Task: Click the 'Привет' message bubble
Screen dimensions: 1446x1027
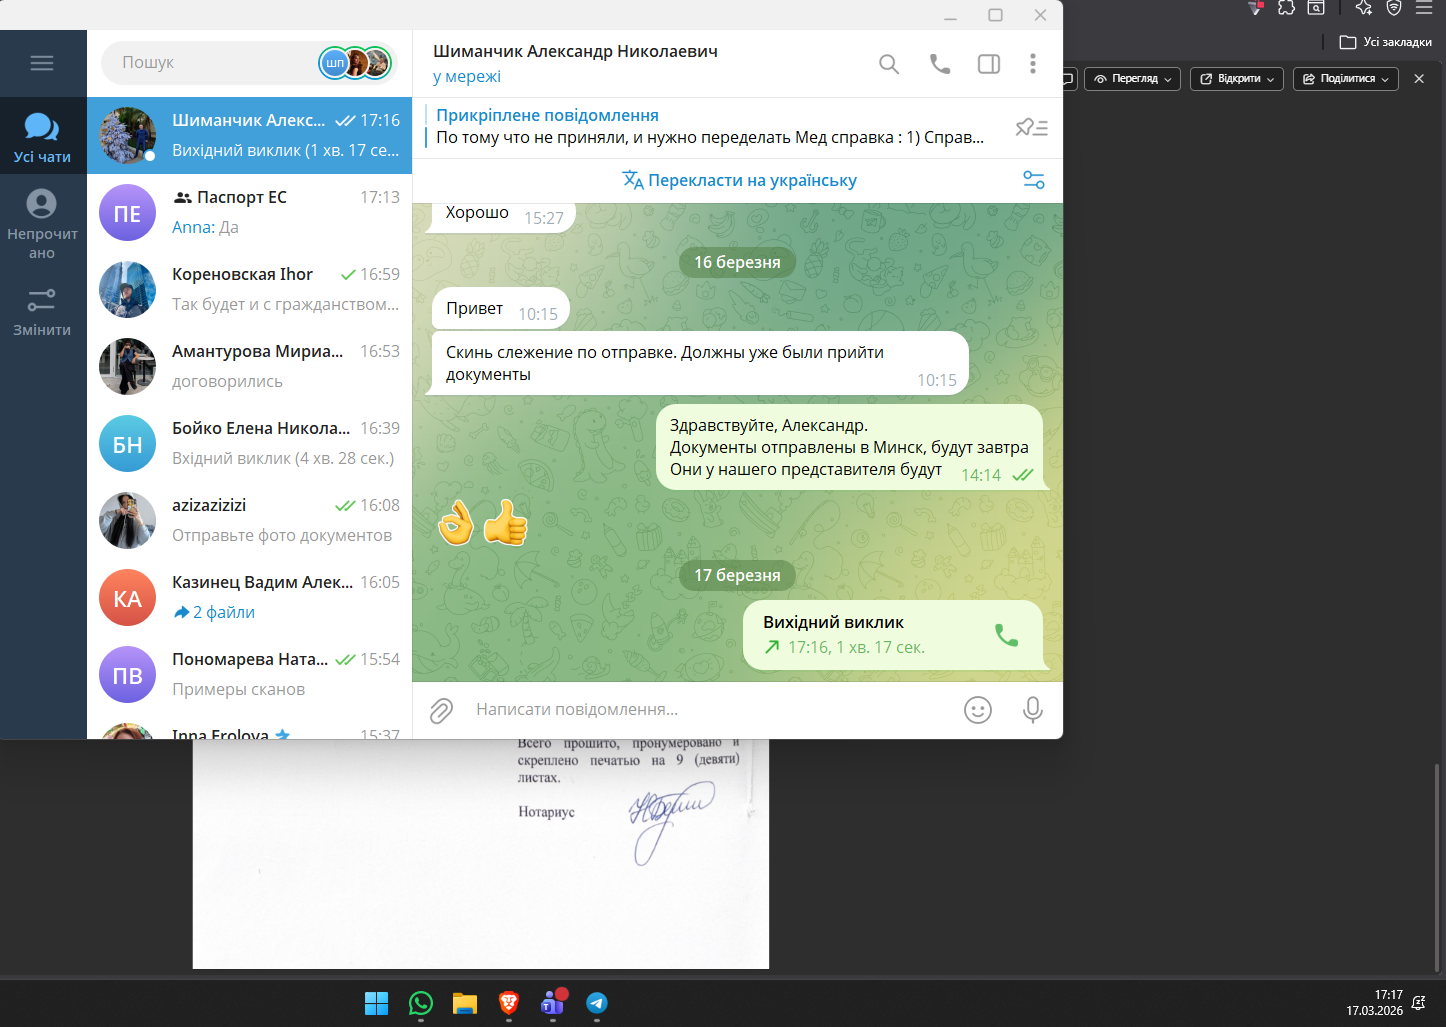Action: coord(501,309)
